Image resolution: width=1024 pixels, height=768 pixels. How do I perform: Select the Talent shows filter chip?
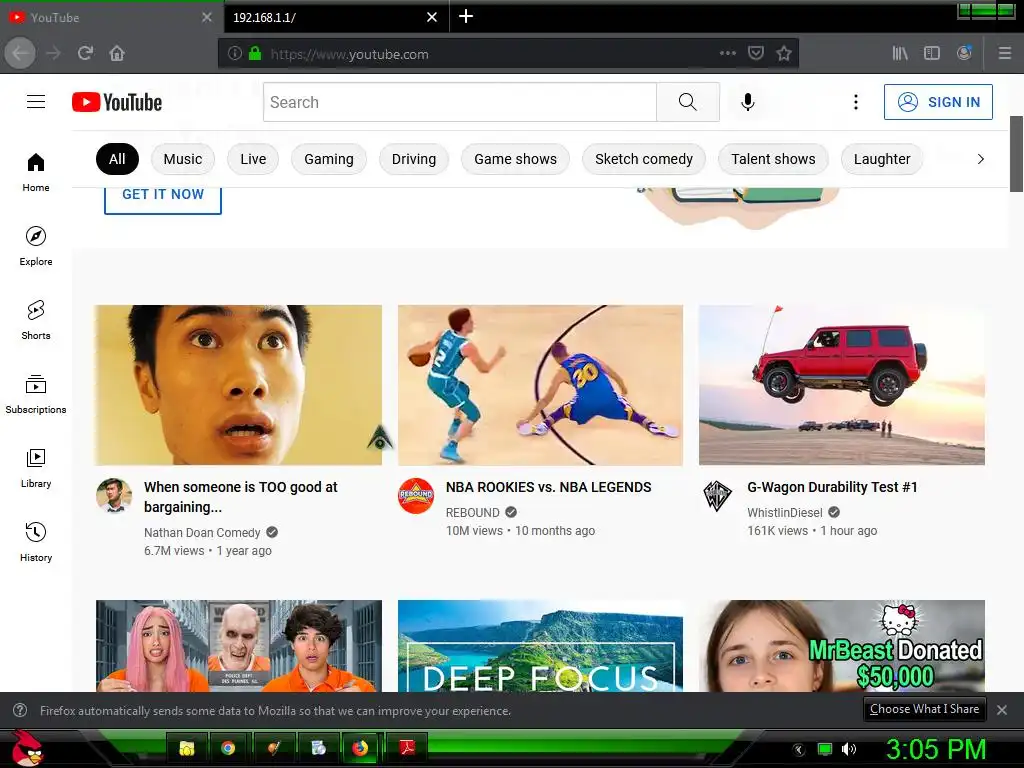coord(773,159)
